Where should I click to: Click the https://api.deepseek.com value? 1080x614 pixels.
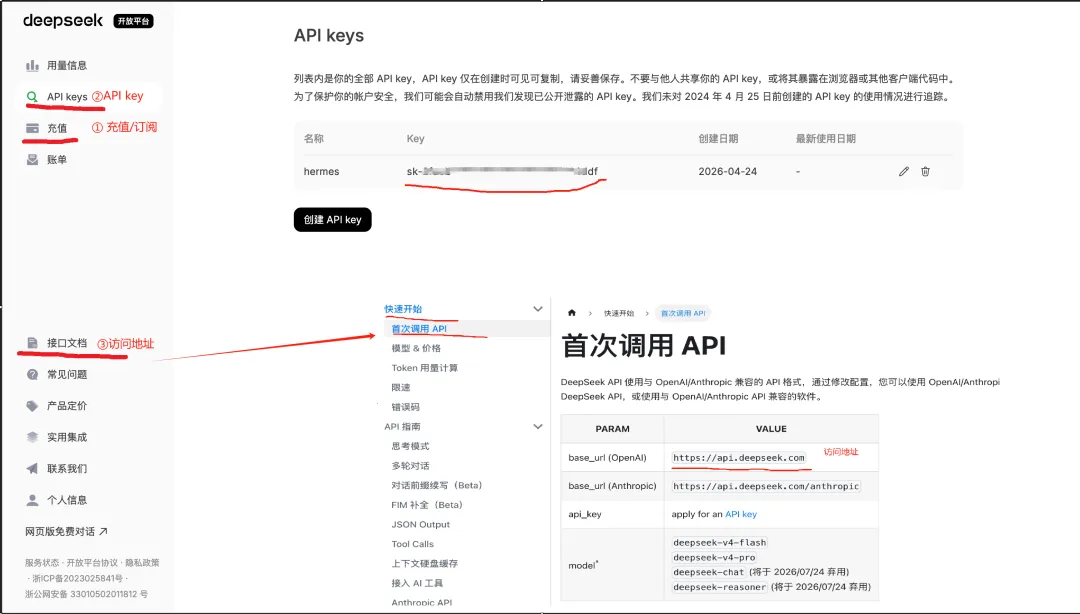point(738,458)
